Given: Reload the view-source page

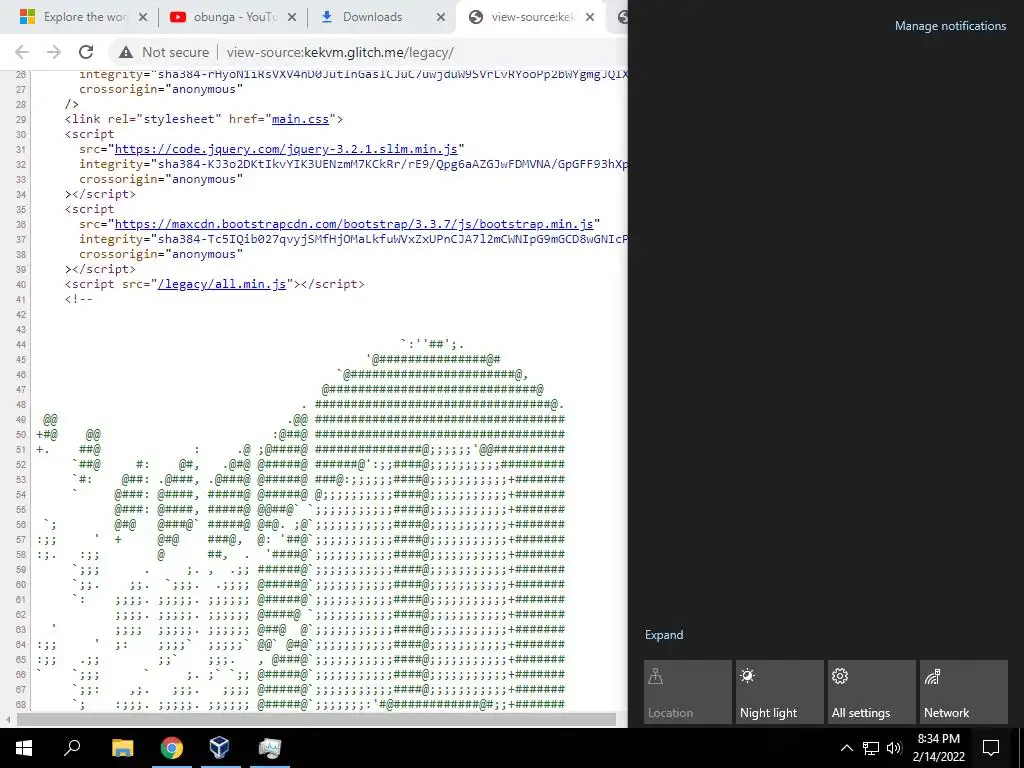Looking at the screenshot, I should point(86,52).
